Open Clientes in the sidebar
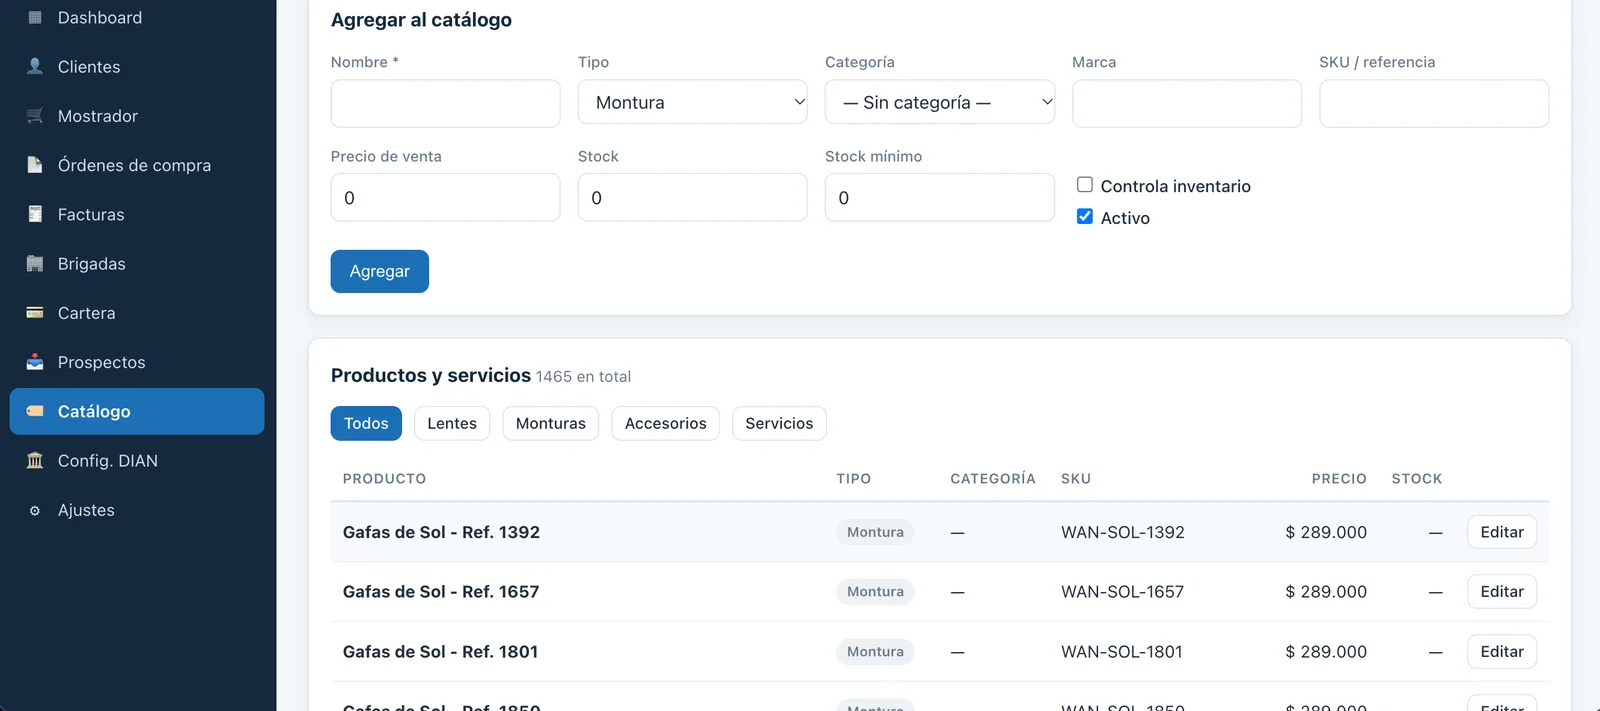The width and height of the screenshot is (1600, 711). pyautogui.click(x=137, y=67)
